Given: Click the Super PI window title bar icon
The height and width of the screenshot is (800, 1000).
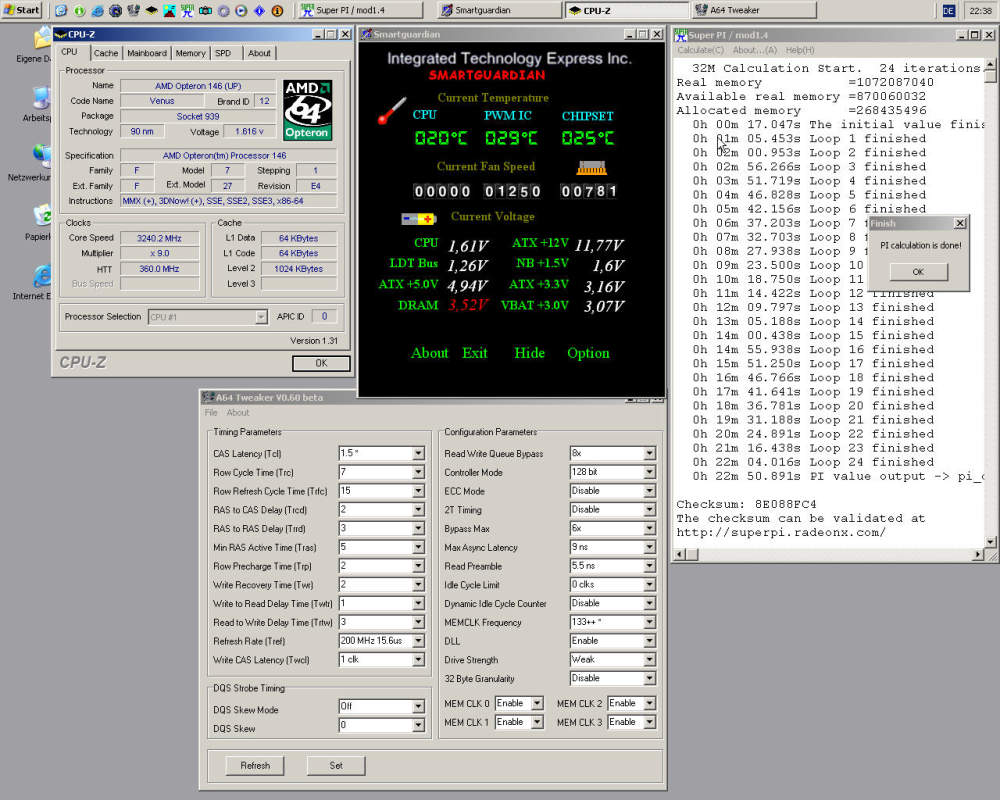Looking at the screenshot, I should (680, 34).
